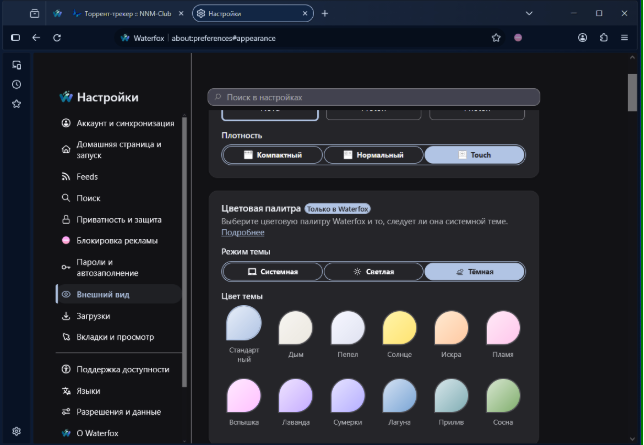
Task: Pick the Дым theme color
Action: click(x=296, y=327)
